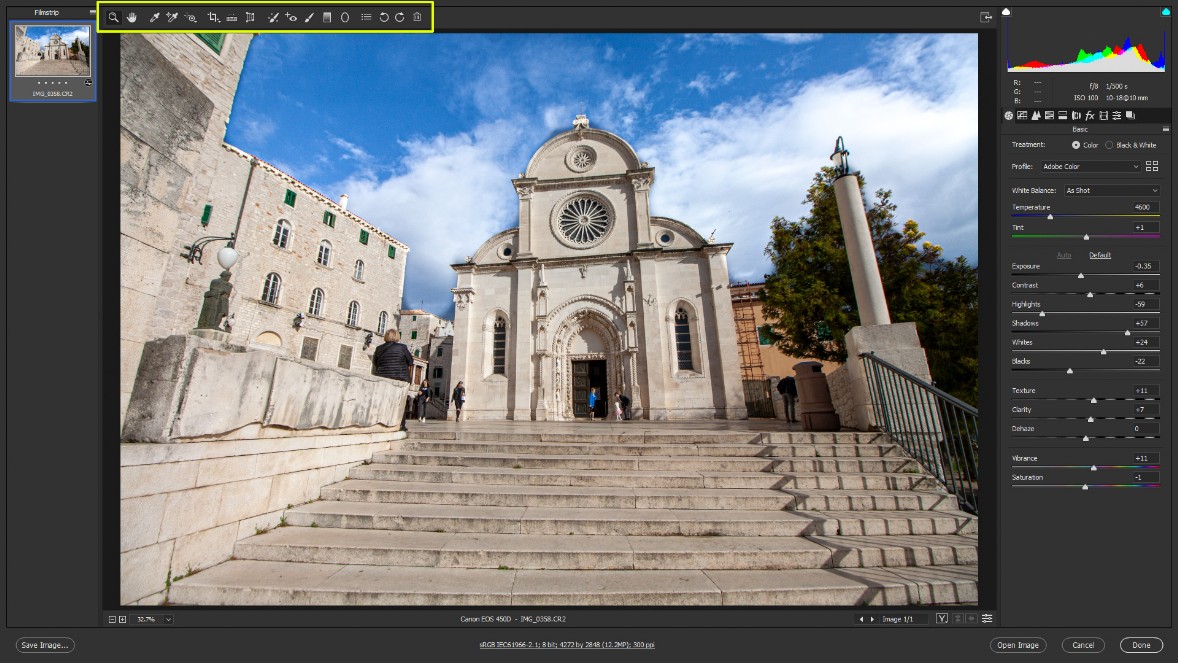Toggle full screen mode icon
Viewport: 1178px width, 663px height.
pos(986,17)
